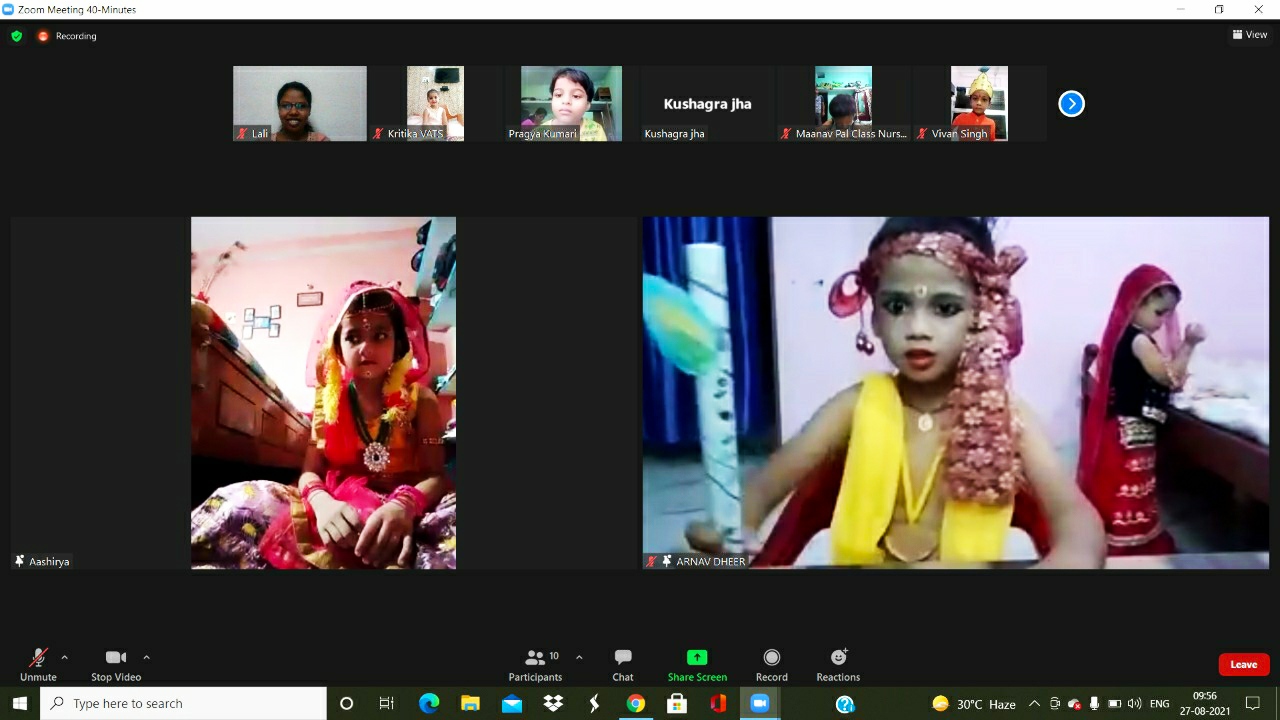Viewport: 1280px width, 720px height.
Task: Open the Reactions menu
Action: tap(838, 664)
